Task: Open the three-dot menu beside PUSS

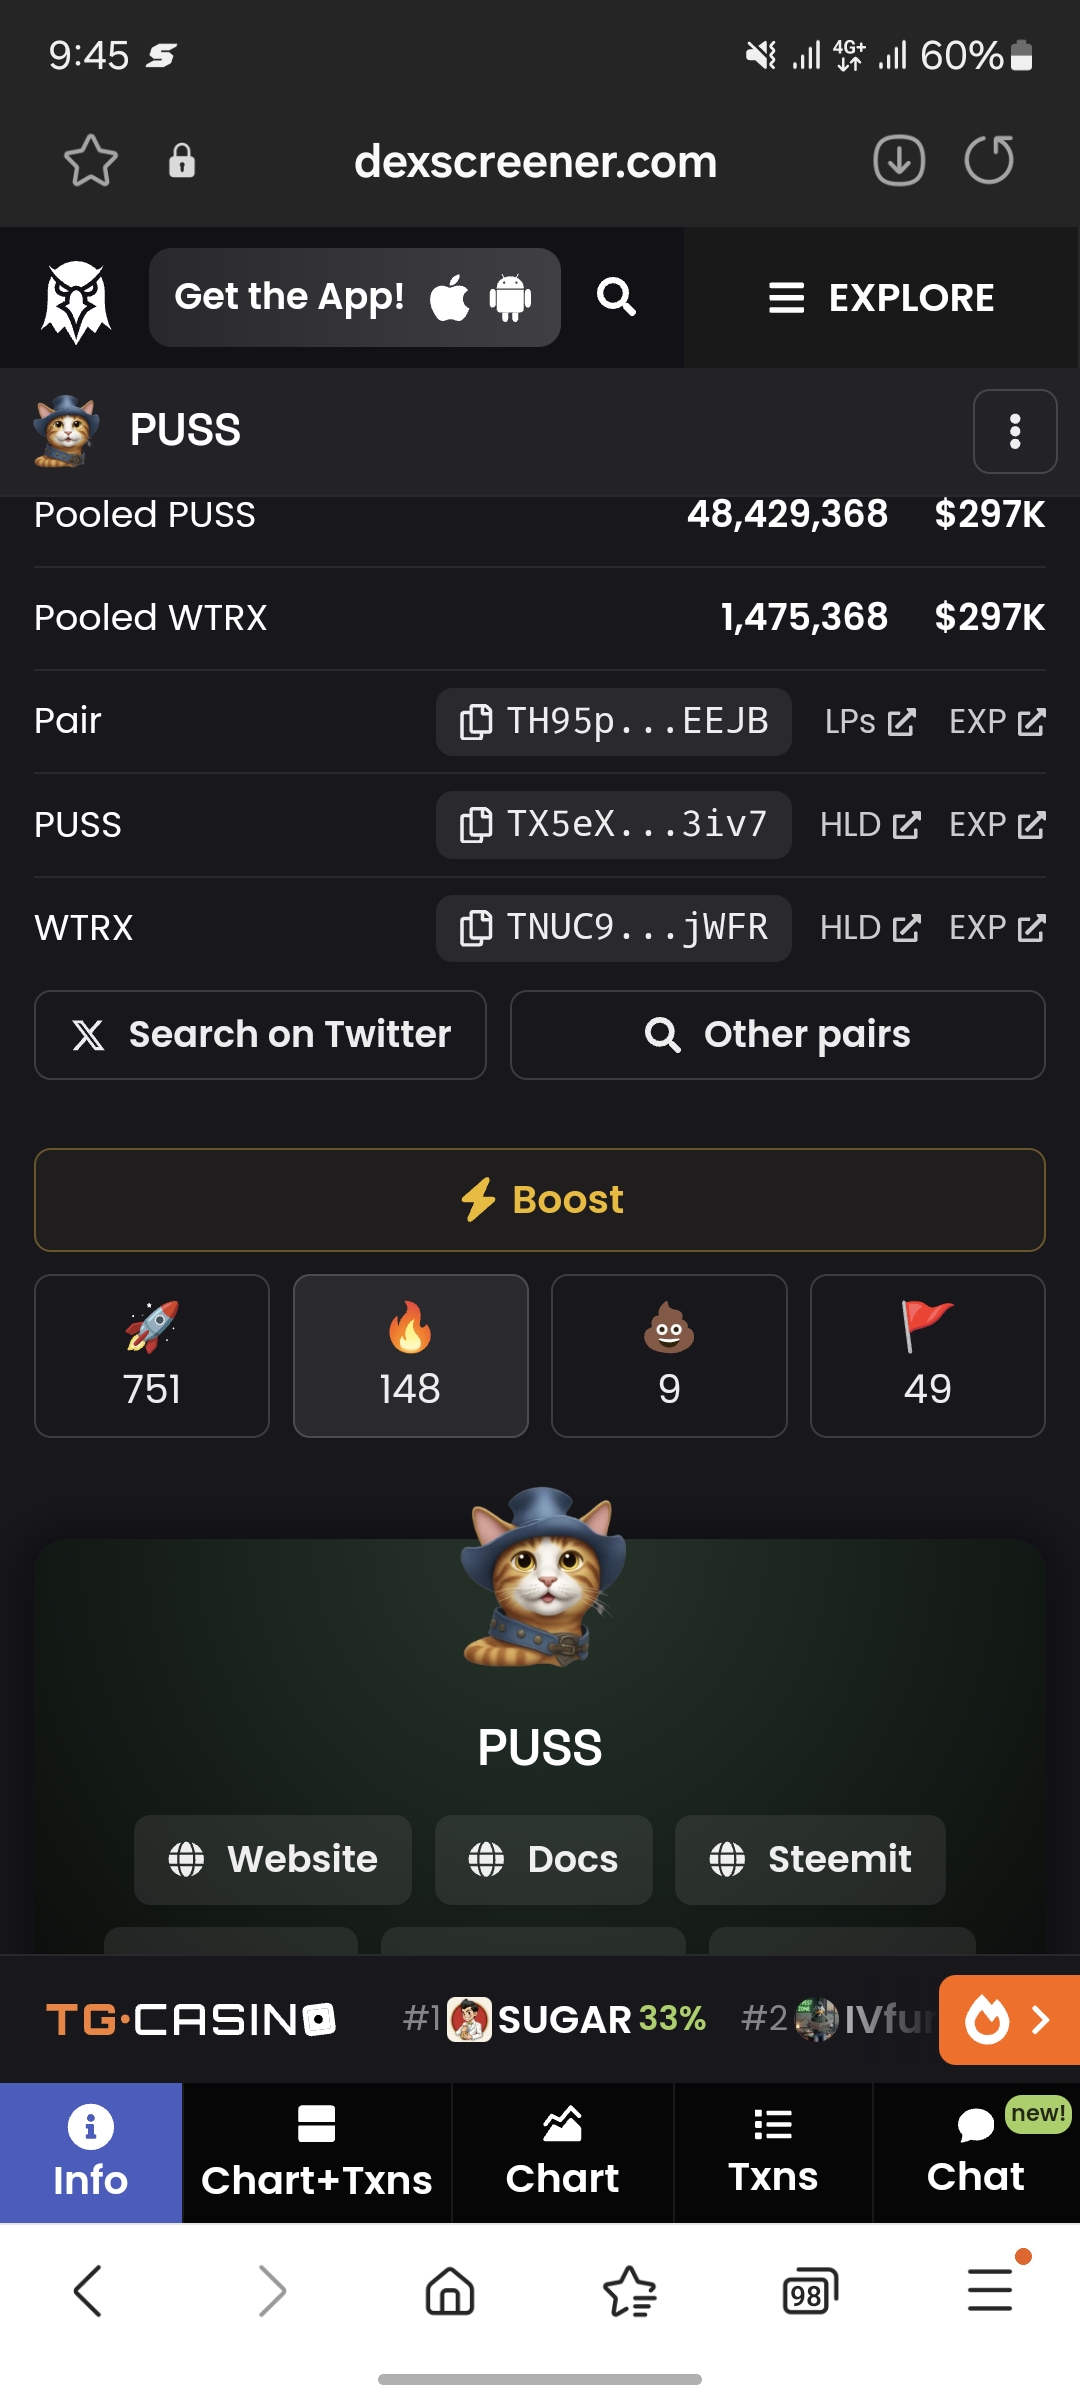Action: tap(1015, 431)
